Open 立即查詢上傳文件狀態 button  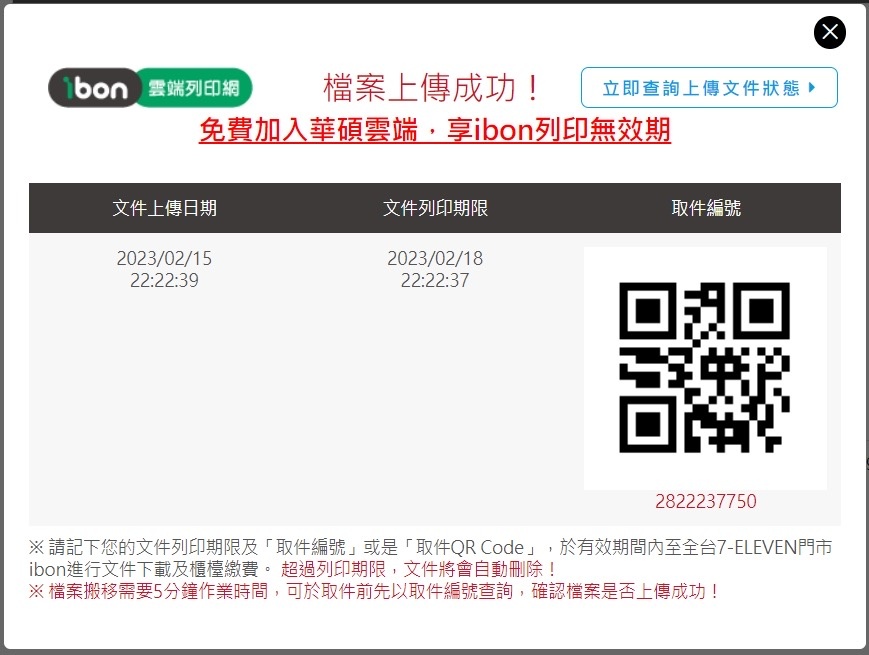pos(709,88)
